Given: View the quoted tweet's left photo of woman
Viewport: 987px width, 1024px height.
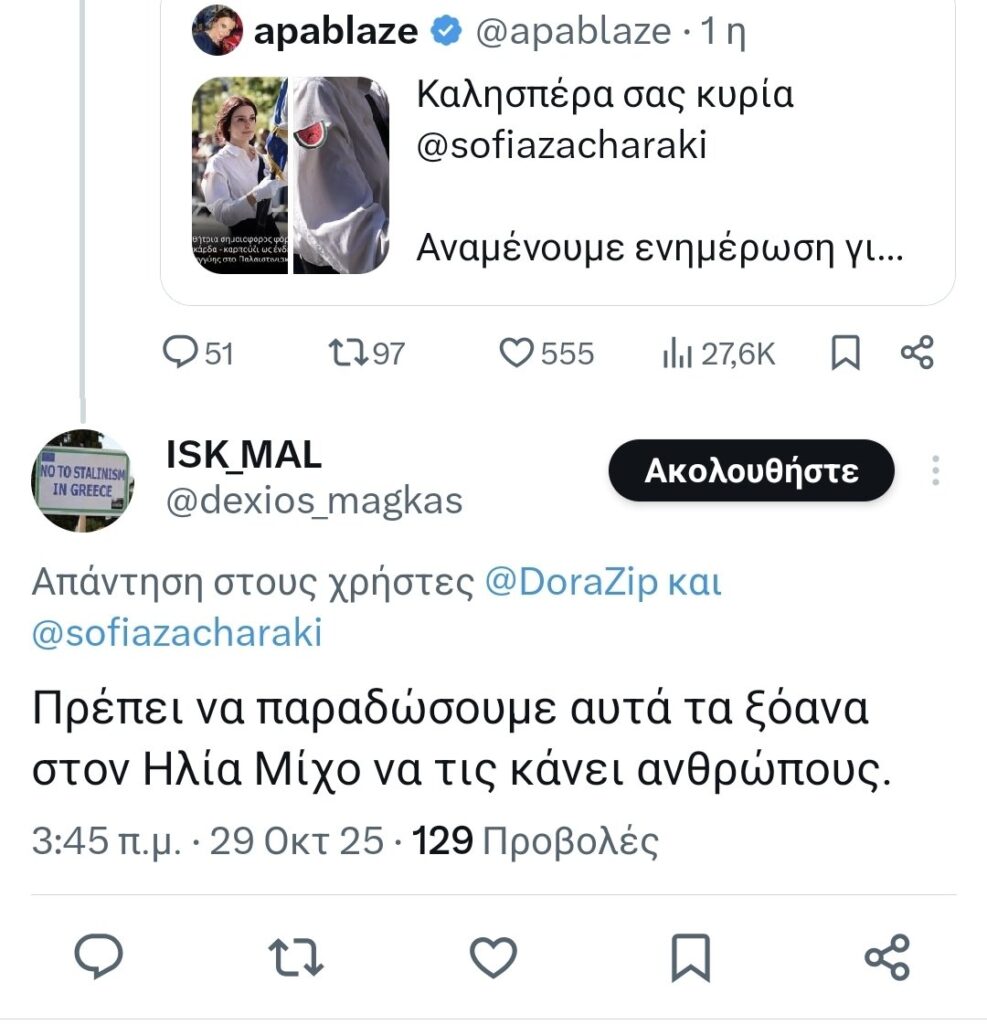Looking at the screenshot, I should pos(238,175).
